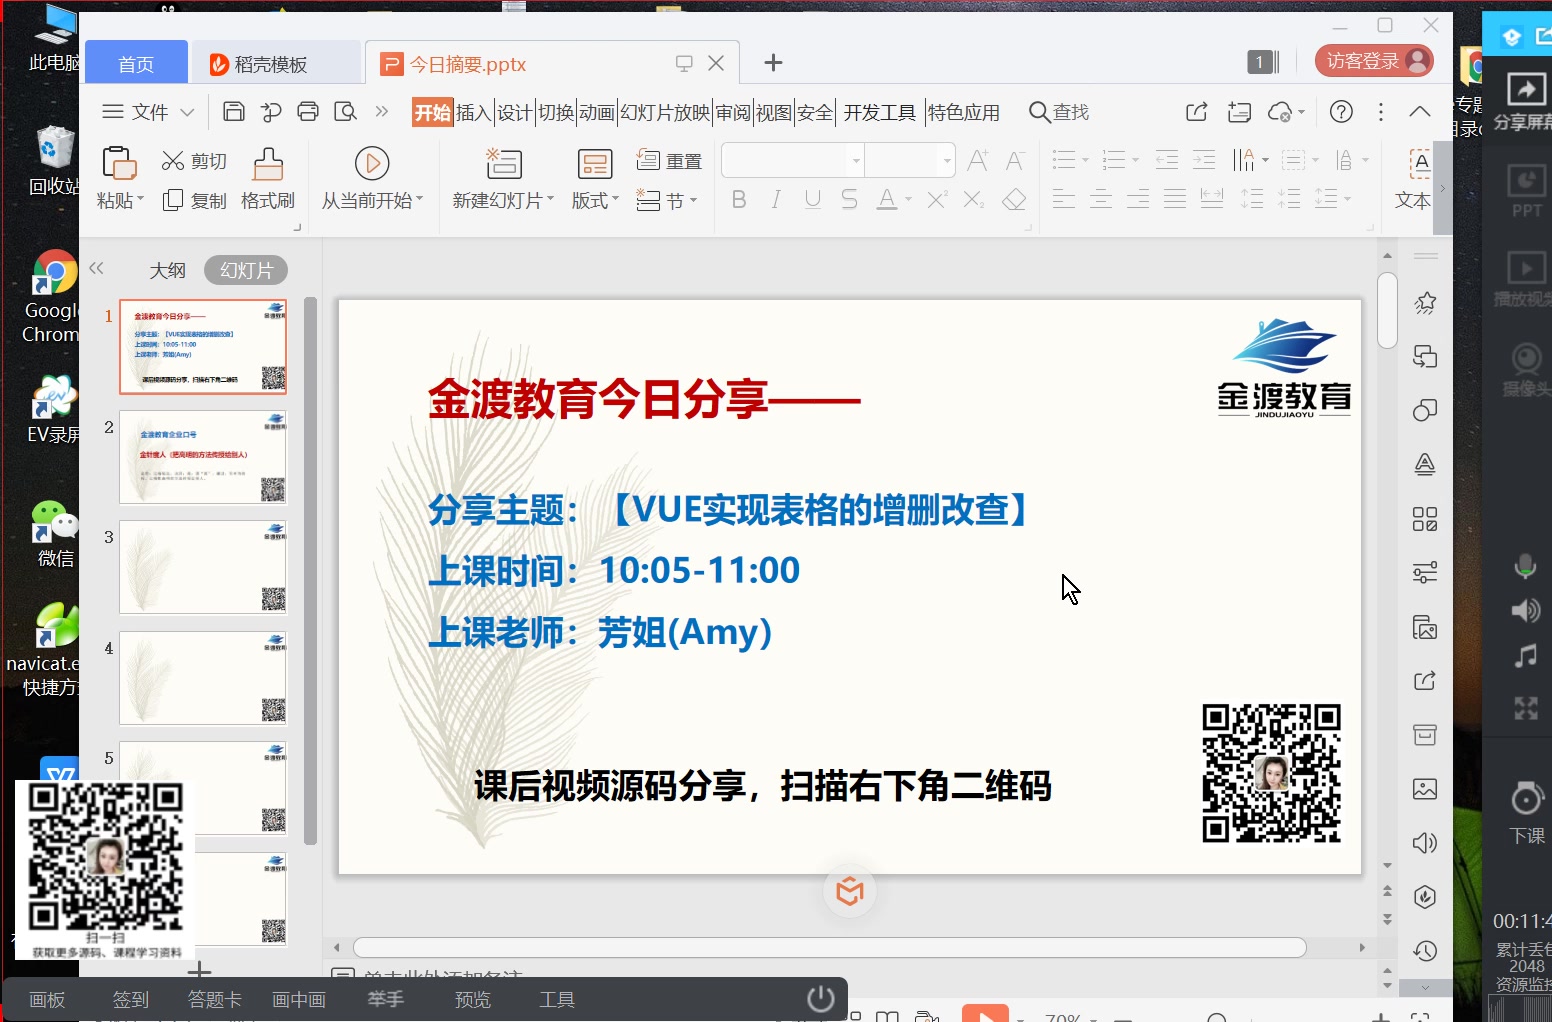Click the Cut (剪切) scissors button
The image size is (1552, 1022).
(x=194, y=161)
